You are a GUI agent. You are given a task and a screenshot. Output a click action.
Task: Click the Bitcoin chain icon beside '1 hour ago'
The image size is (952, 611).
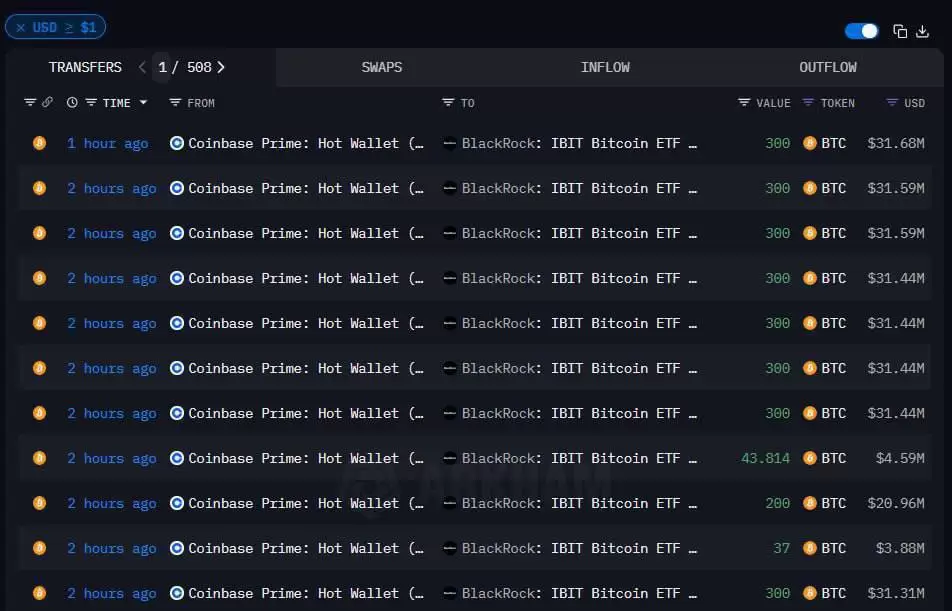(39, 143)
